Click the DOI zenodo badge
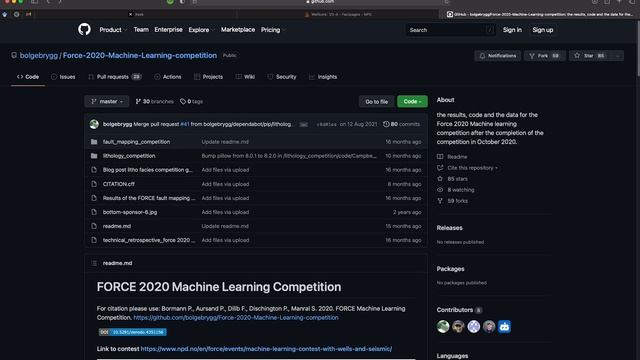 pyautogui.click(x=132, y=332)
